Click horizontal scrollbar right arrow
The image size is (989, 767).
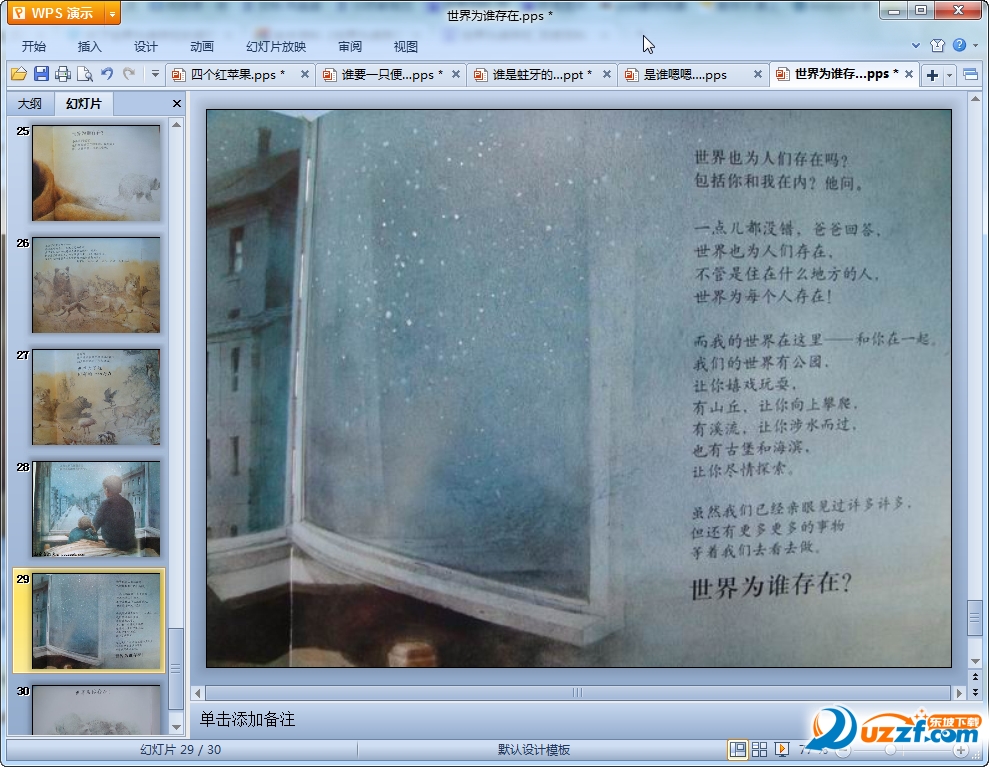coord(959,693)
